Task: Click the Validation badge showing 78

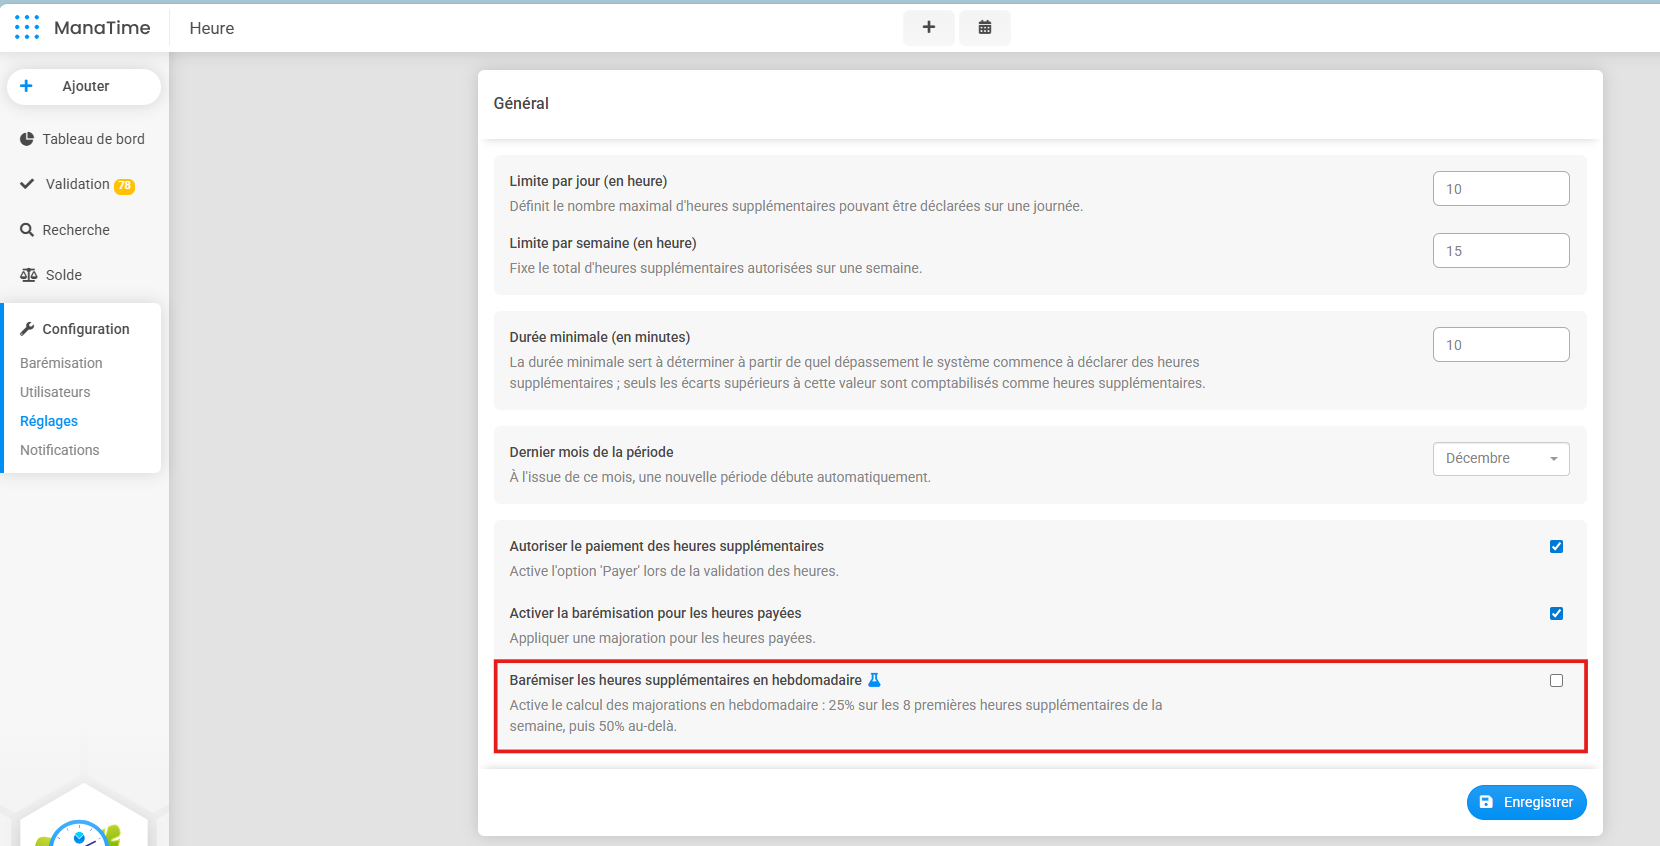Action: click(124, 185)
